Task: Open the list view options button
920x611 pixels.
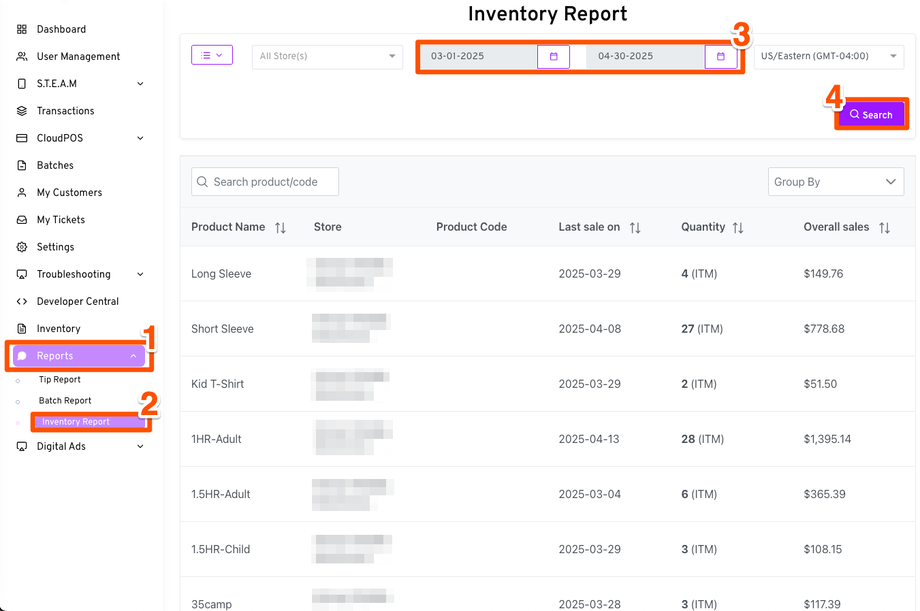Action: click(212, 56)
